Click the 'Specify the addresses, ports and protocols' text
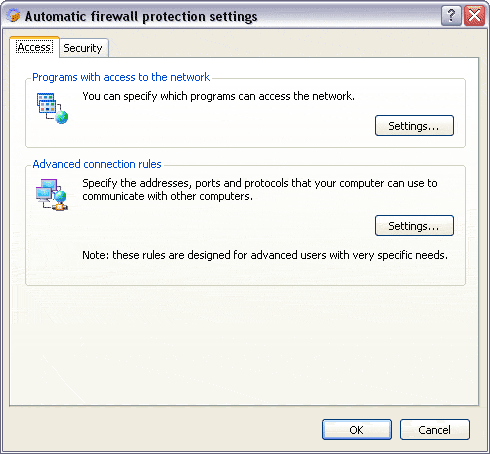This screenshot has height=454, width=490. (260, 190)
